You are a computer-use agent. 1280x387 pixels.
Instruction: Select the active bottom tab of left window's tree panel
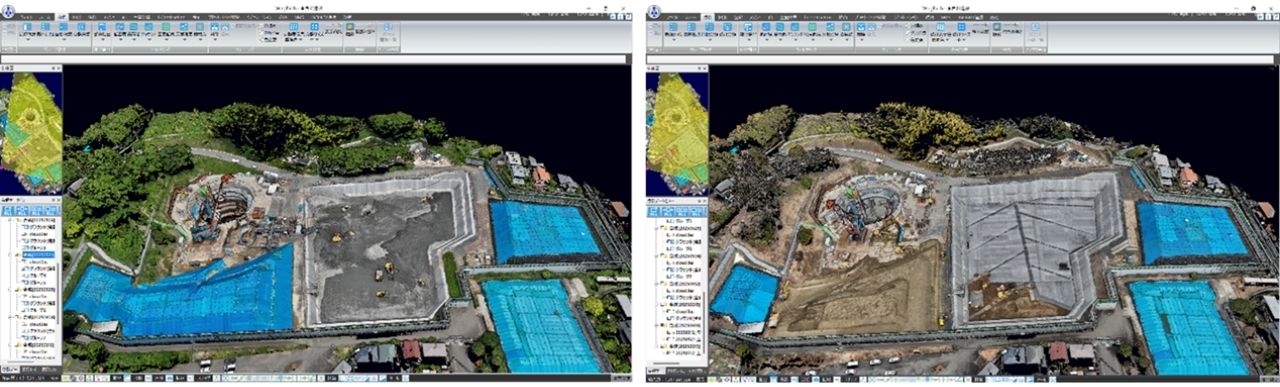[9, 369]
